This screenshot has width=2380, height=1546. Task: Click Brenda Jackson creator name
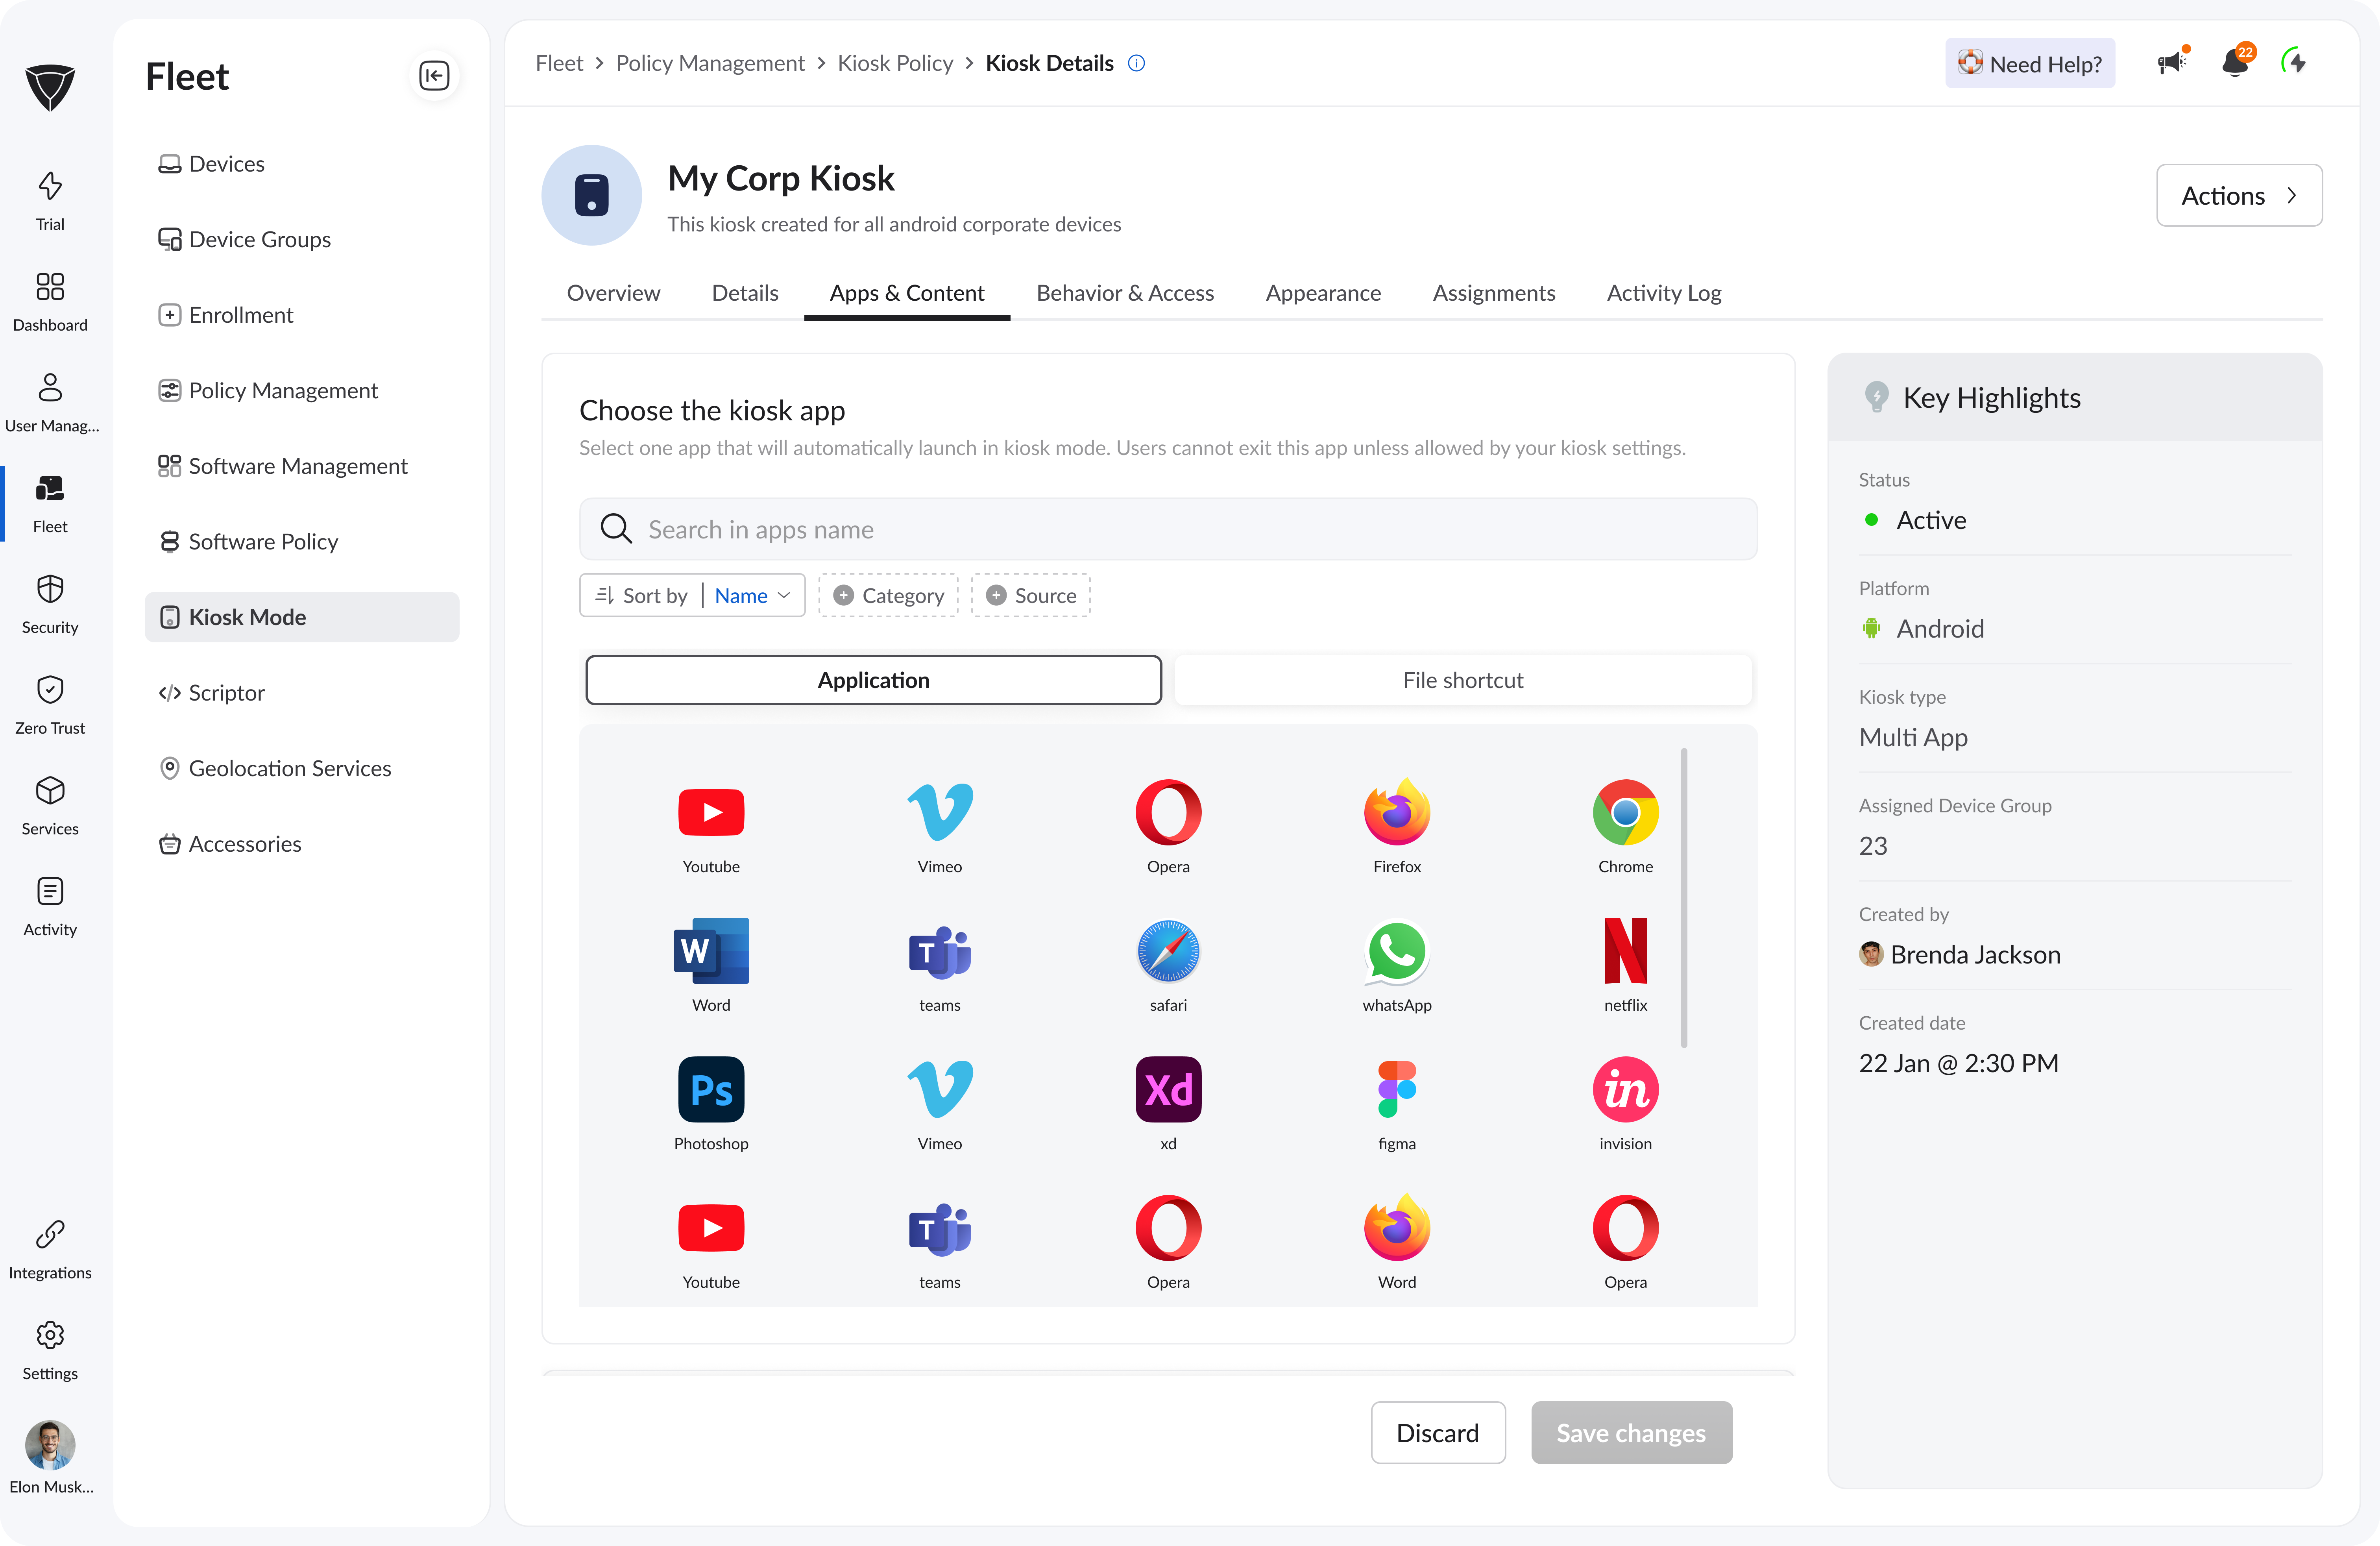point(1975,954)
